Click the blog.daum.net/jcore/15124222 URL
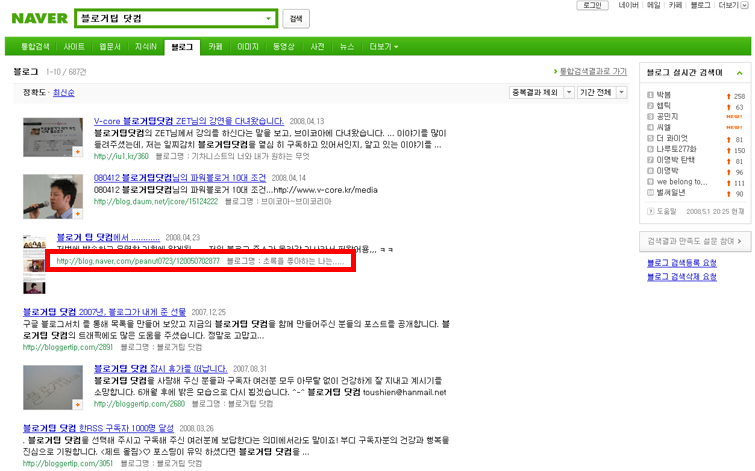This screenshot has width=755, height=471. (156, 201)
